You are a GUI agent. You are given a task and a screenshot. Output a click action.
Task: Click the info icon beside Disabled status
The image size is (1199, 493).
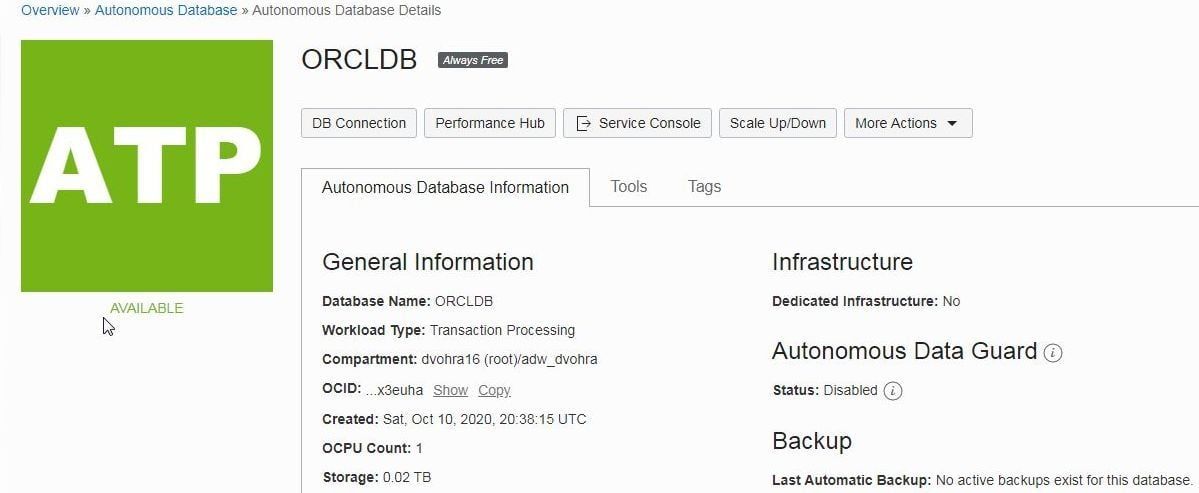click(892, 391)
